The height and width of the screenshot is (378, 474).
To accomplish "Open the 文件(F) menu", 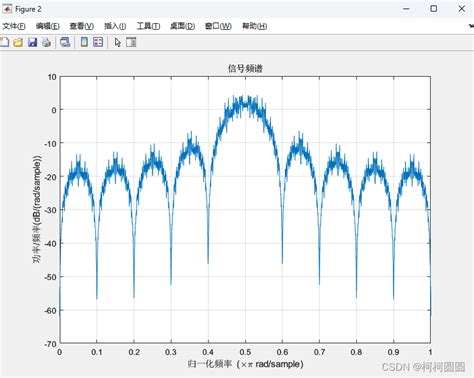I will [x=14, y=26].
